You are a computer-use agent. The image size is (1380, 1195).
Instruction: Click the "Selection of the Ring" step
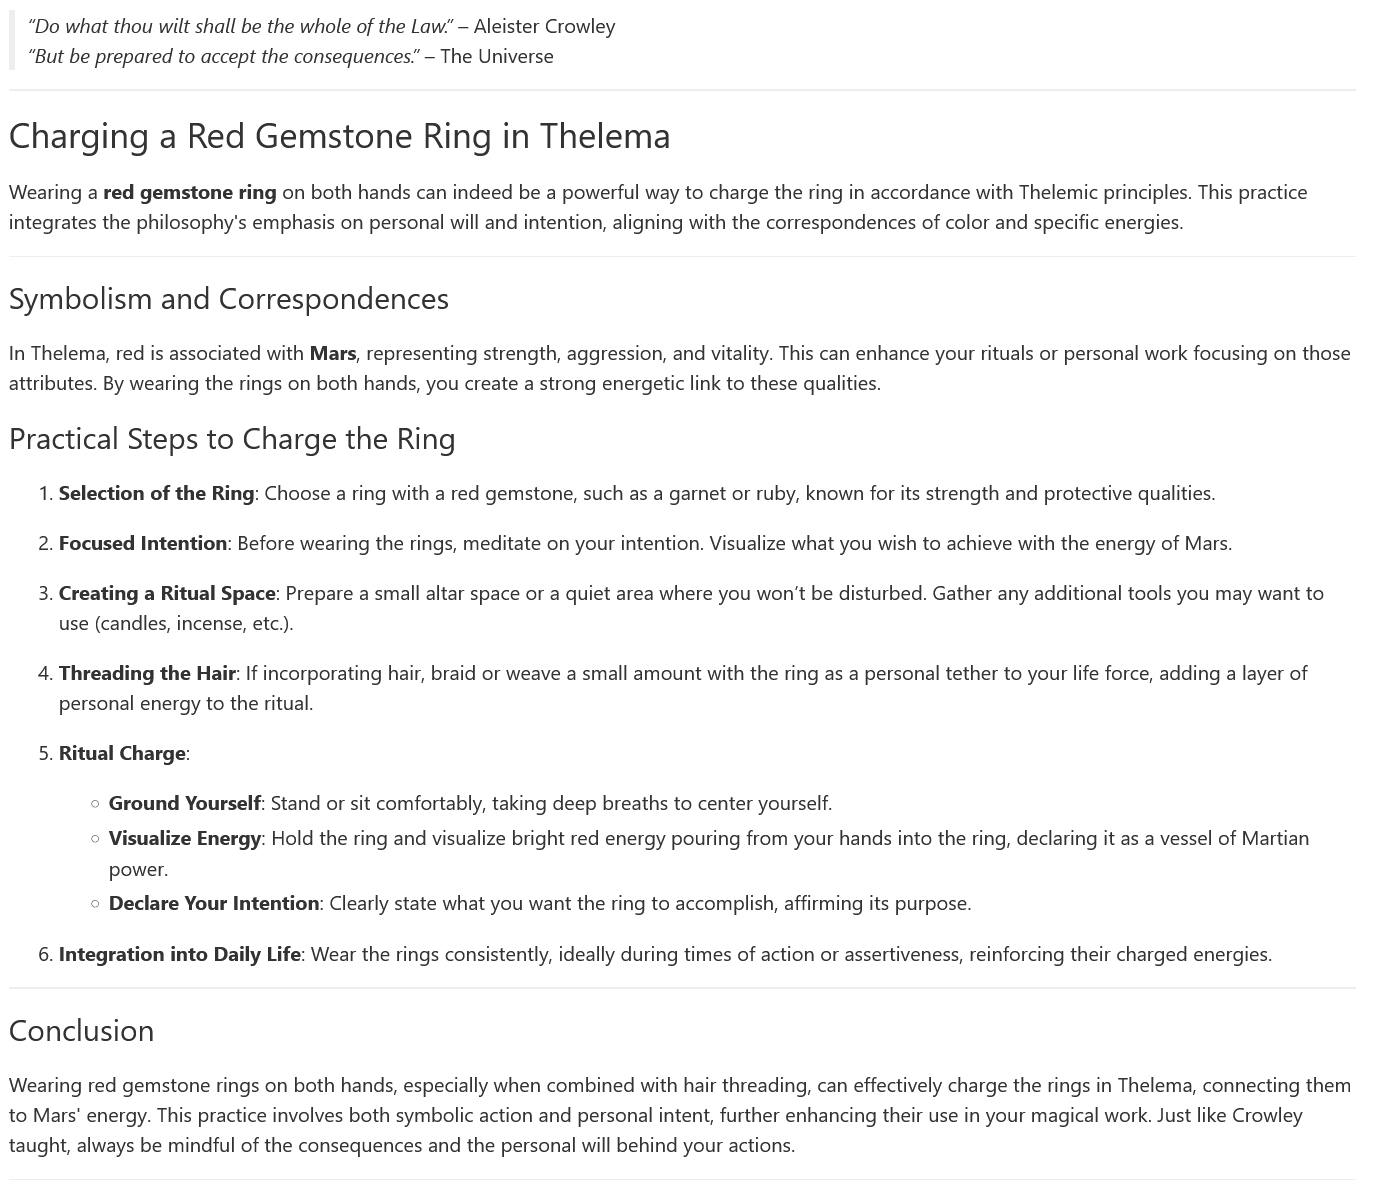coord(156,493)
